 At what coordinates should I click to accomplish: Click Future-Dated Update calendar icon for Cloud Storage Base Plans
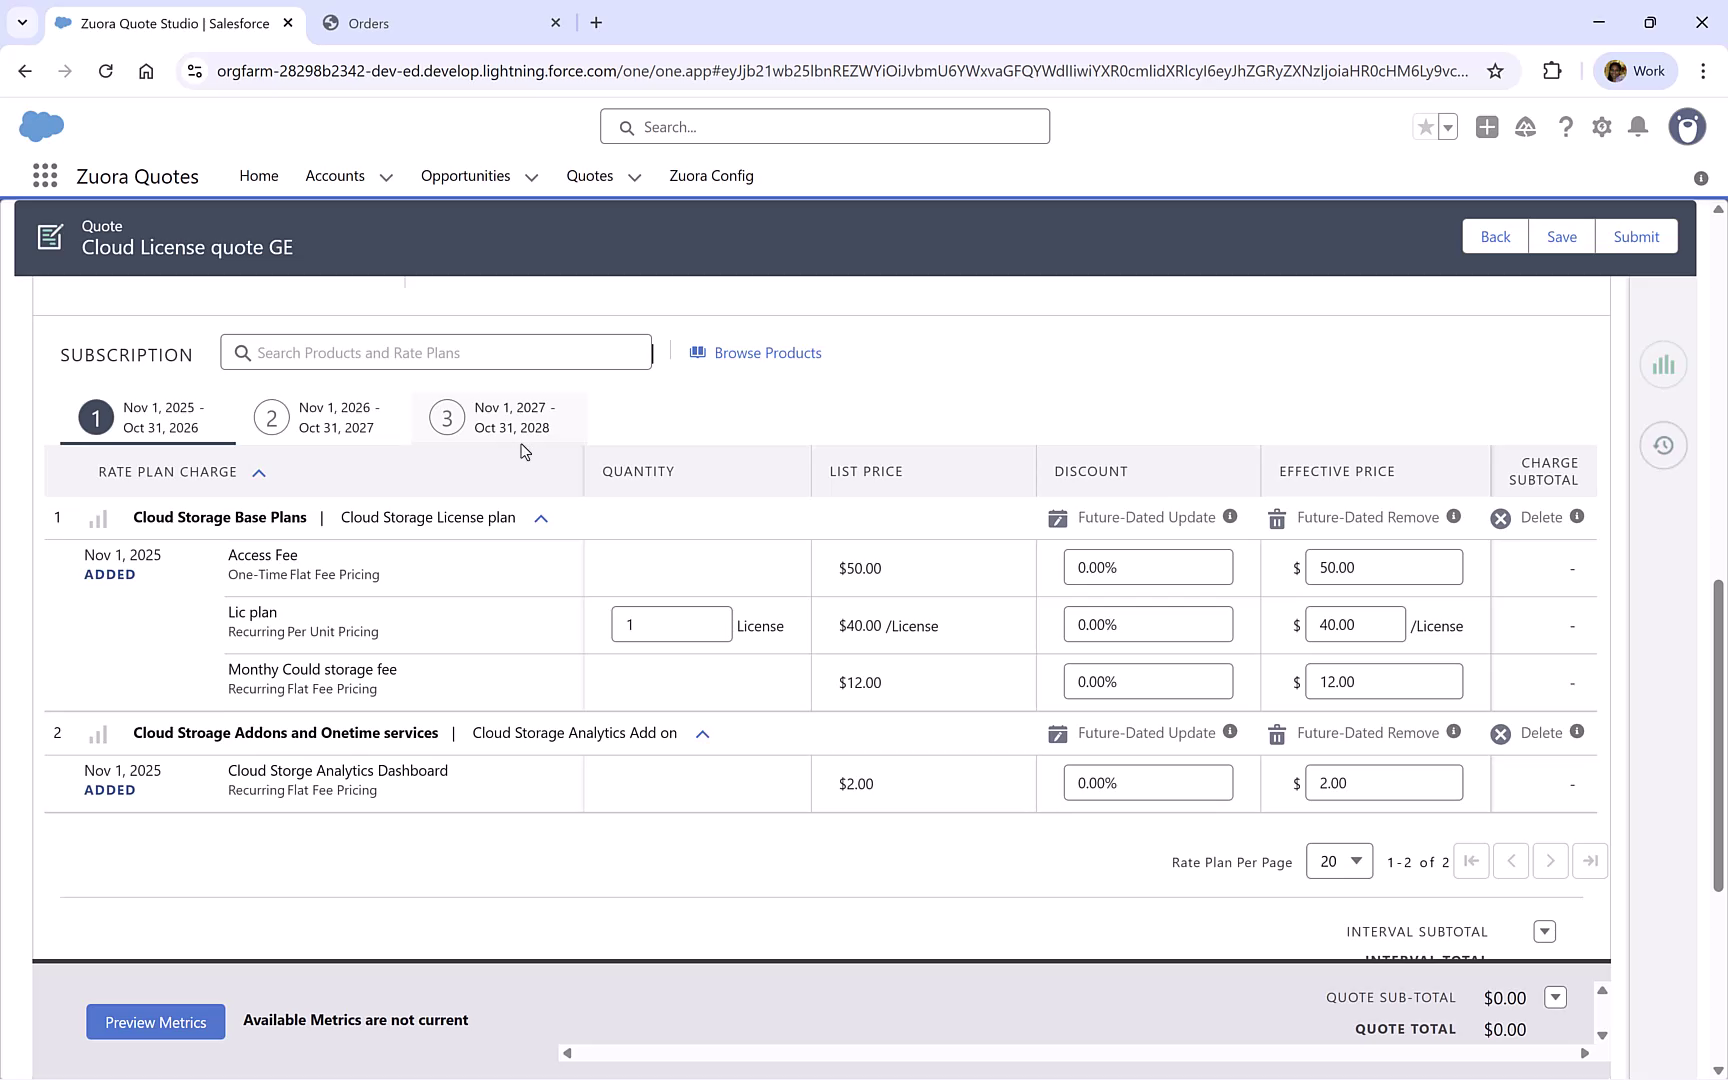coord(1057,517)
